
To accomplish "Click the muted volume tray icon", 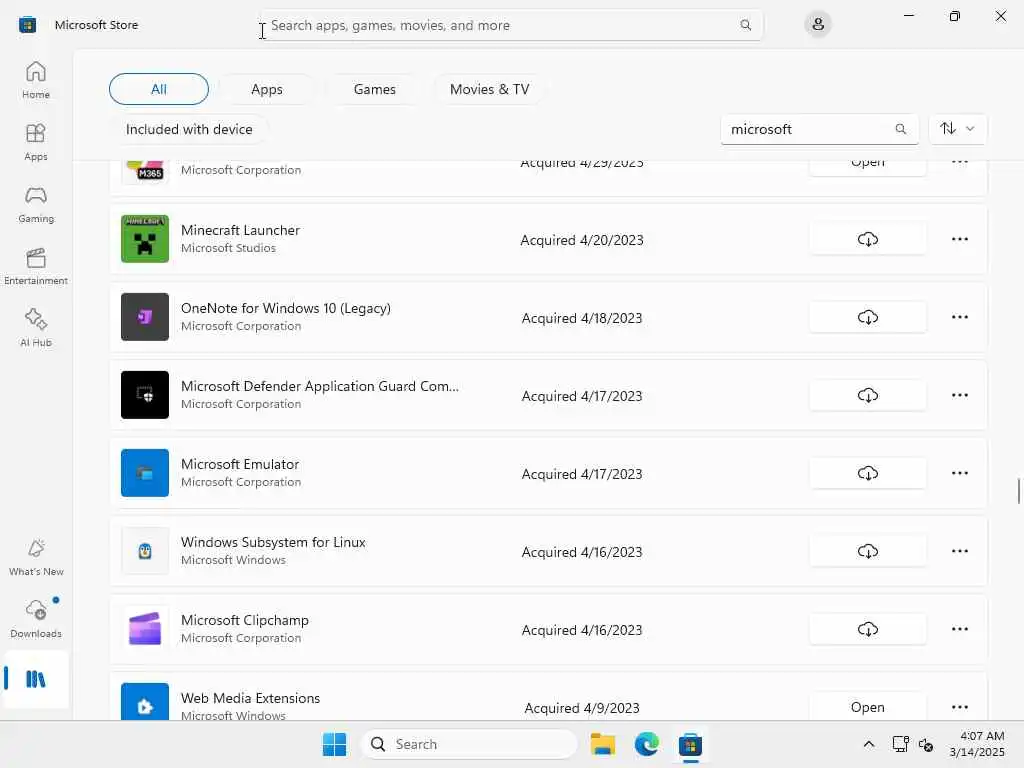I will point(925,744).
